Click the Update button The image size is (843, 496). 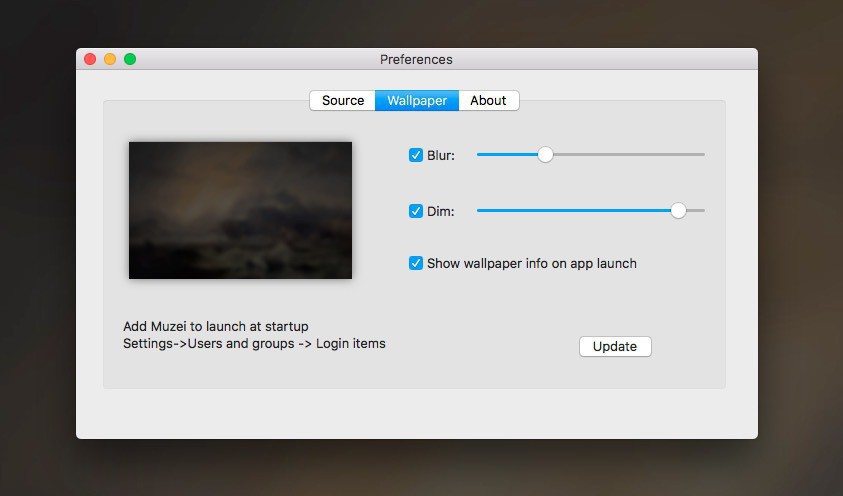[x=615, y=347]
